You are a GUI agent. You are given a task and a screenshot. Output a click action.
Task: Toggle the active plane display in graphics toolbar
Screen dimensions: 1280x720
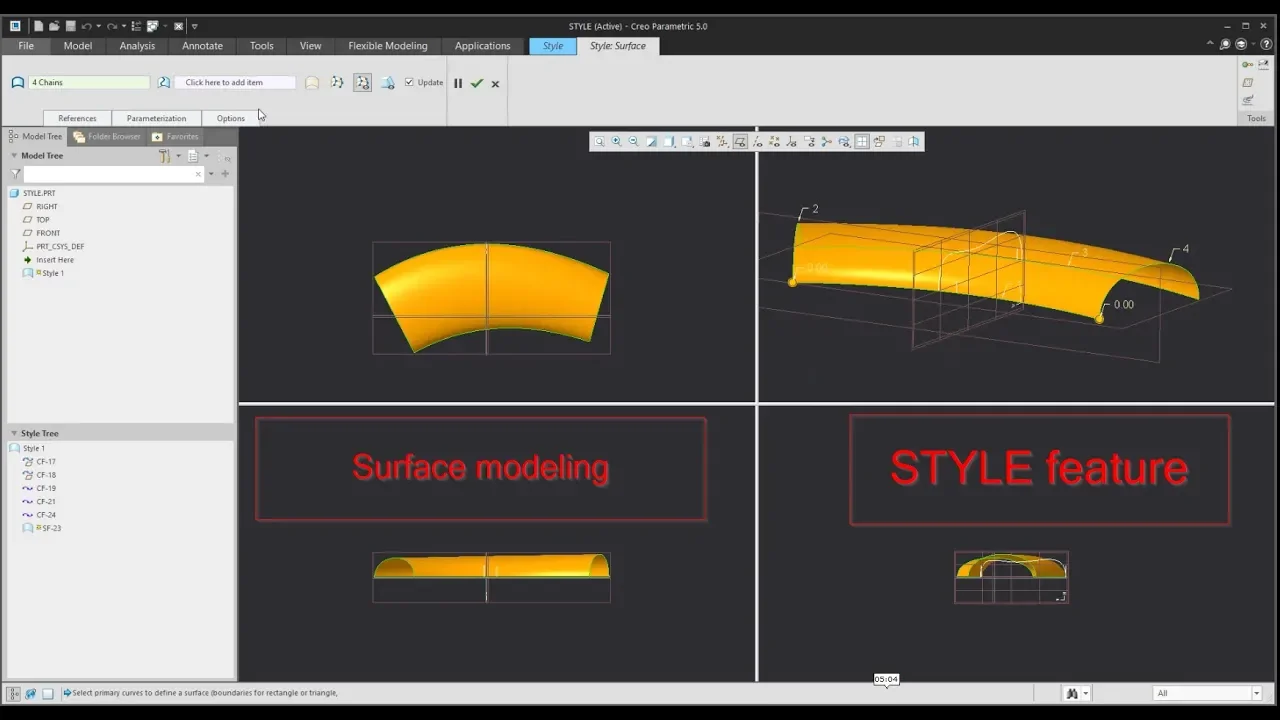740,142
